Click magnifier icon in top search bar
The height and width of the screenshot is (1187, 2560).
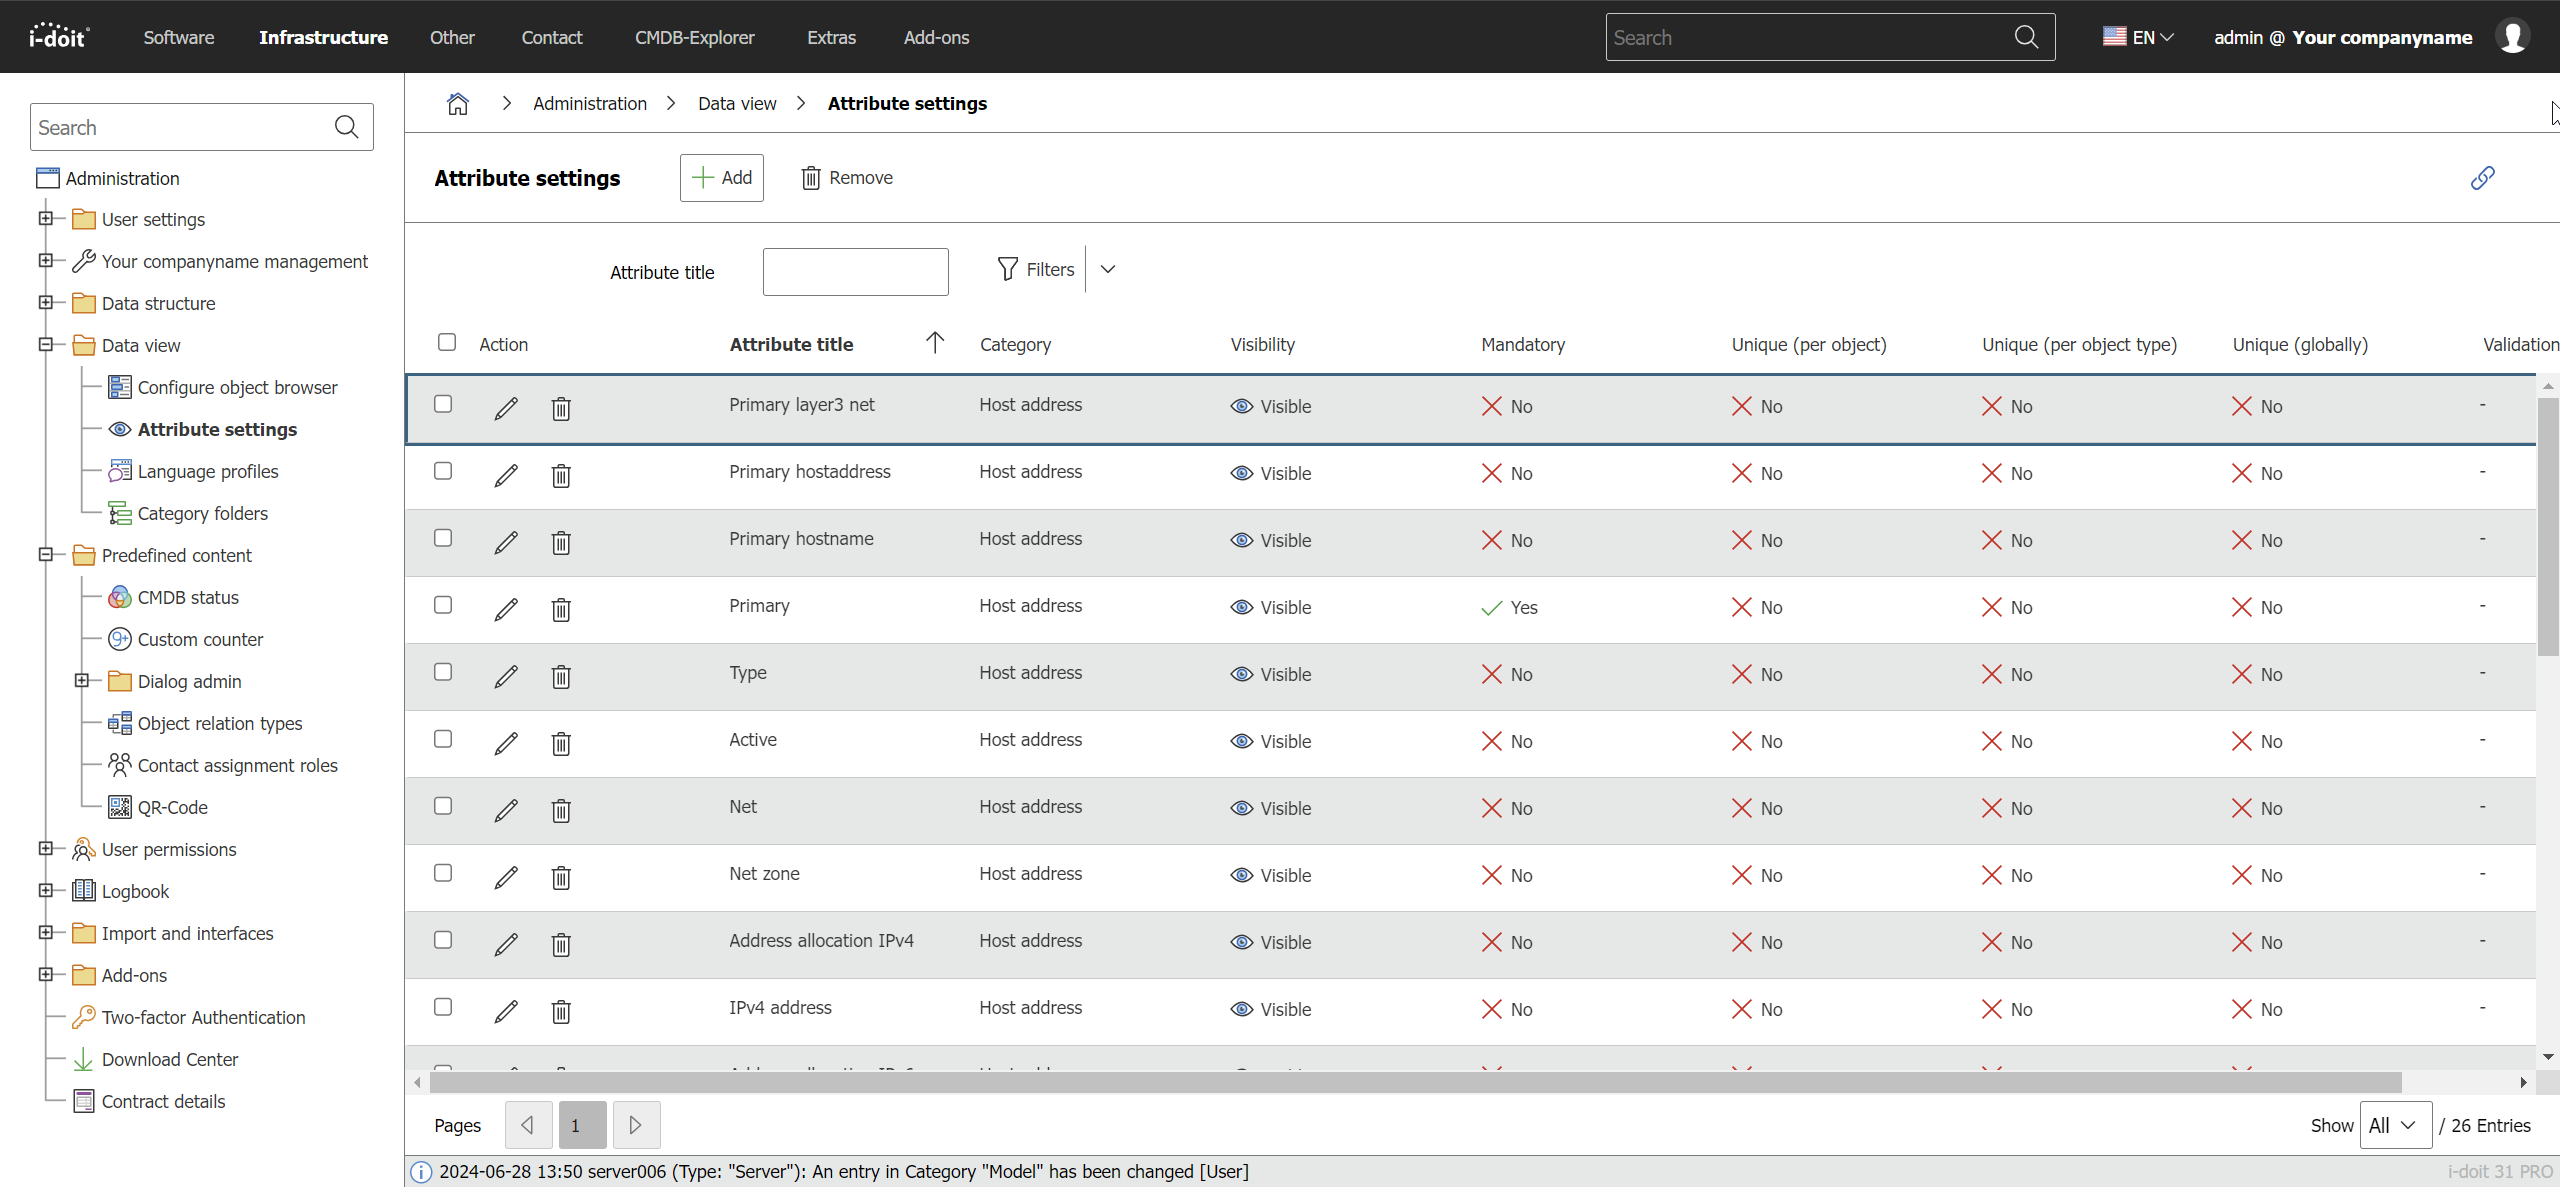tap(2026, 37)
